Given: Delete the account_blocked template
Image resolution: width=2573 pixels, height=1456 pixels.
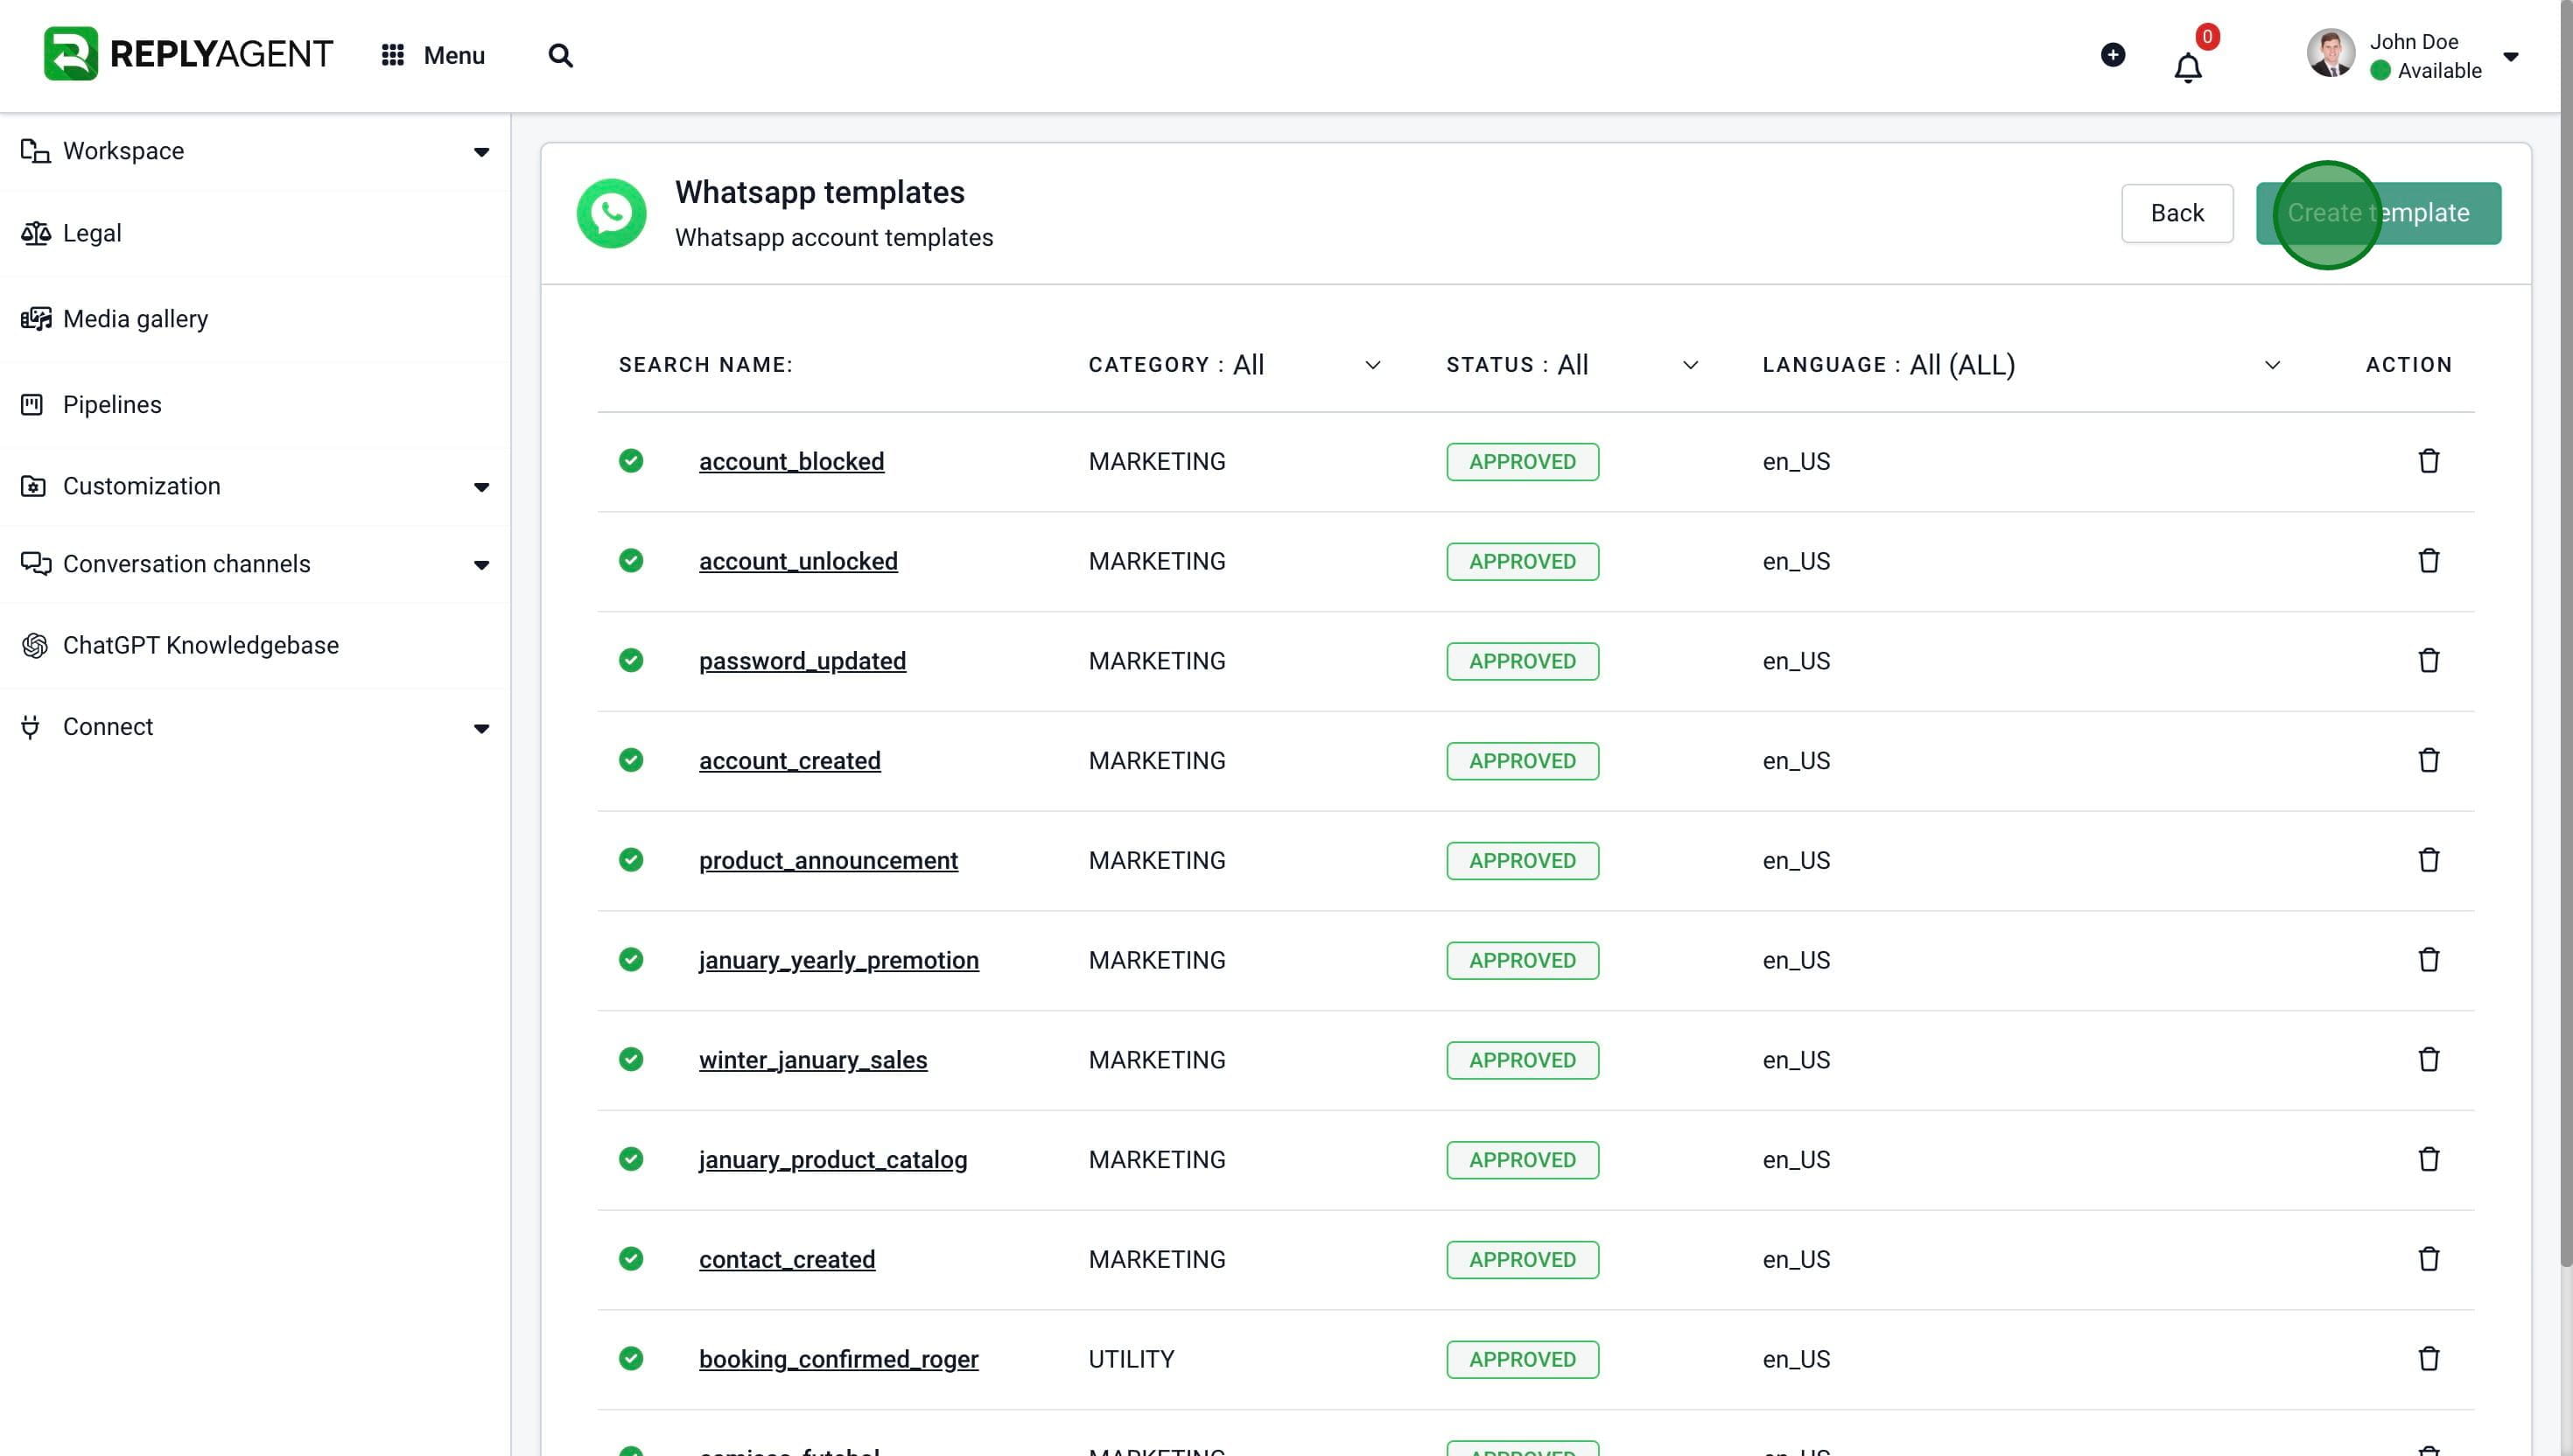Looking at the screenshot, I should (2428, 461).
